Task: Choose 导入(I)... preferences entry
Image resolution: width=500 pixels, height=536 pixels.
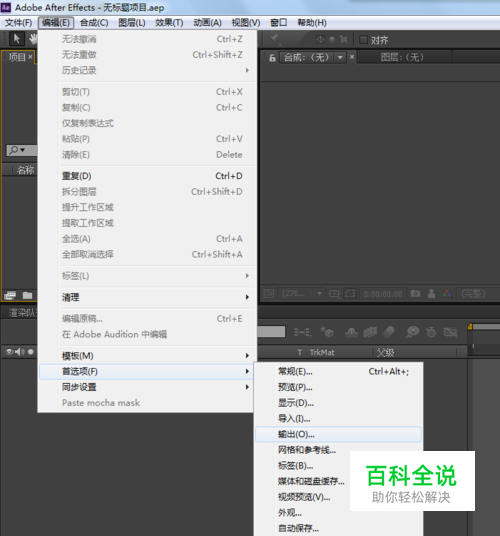Action: click(x=338, y=418)
